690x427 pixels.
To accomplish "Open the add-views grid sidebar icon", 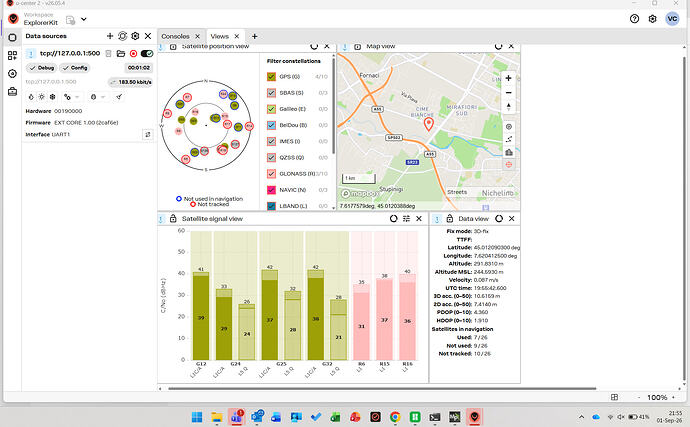I will pyautogui.click(x=12, y=55).
